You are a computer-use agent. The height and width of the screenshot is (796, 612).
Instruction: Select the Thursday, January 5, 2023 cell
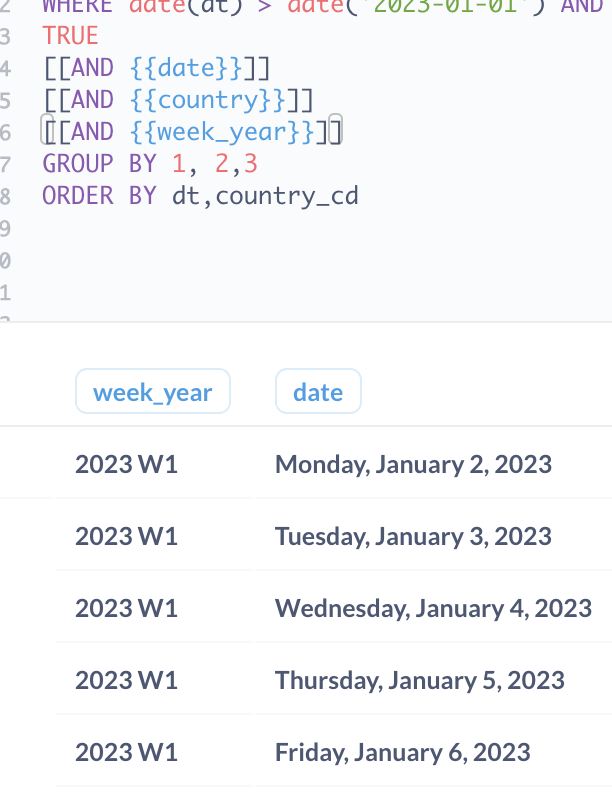point(420,680)
